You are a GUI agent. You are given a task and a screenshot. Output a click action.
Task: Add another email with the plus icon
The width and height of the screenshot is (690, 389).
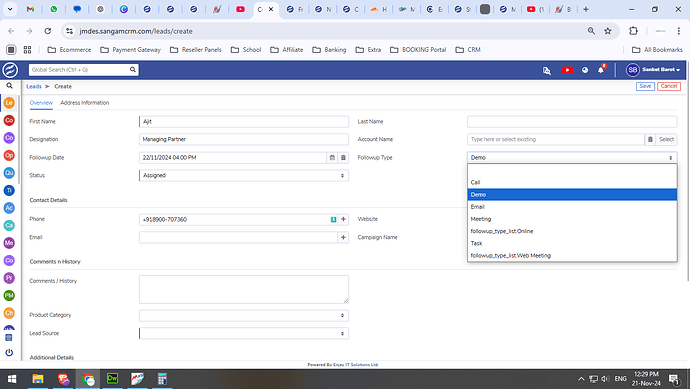(344, 238)
